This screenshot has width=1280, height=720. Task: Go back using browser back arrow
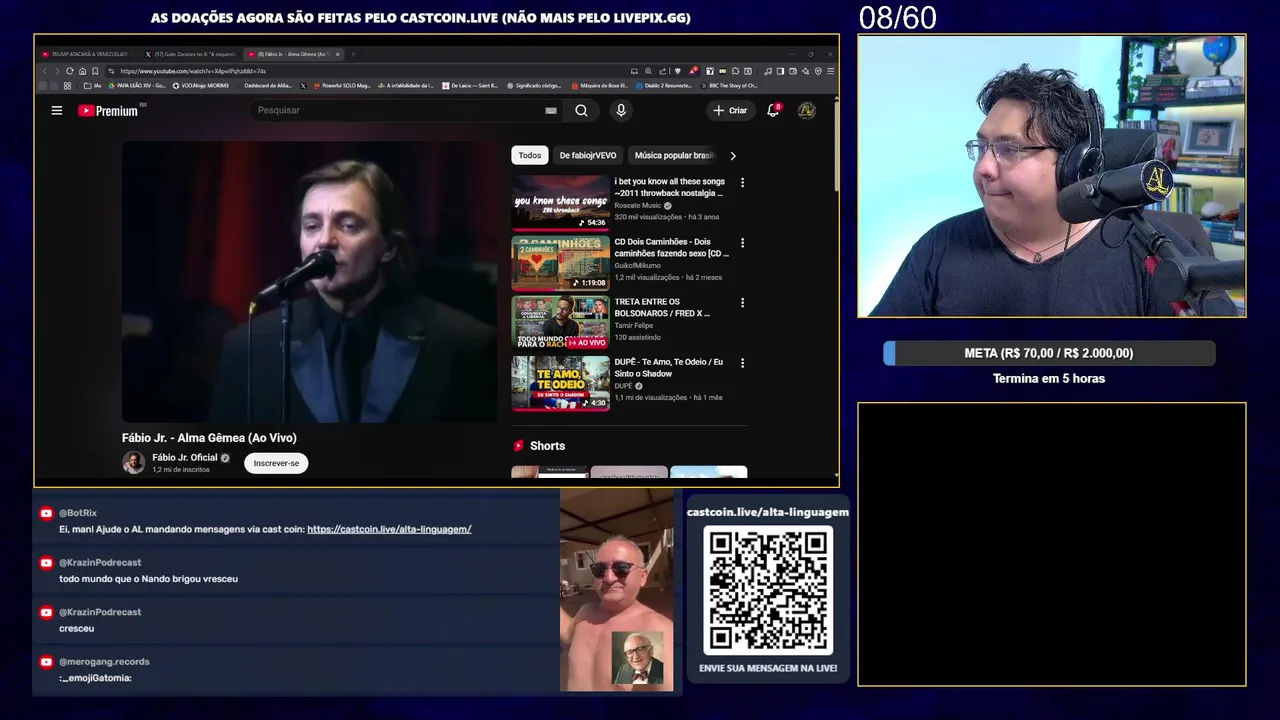[x=45, y=71]
